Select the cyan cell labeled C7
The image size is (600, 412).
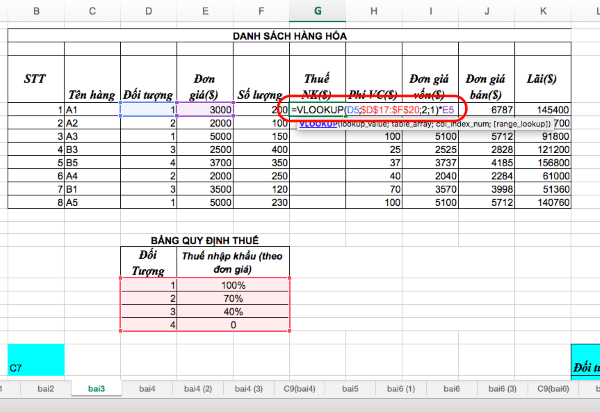pos(36,360)
